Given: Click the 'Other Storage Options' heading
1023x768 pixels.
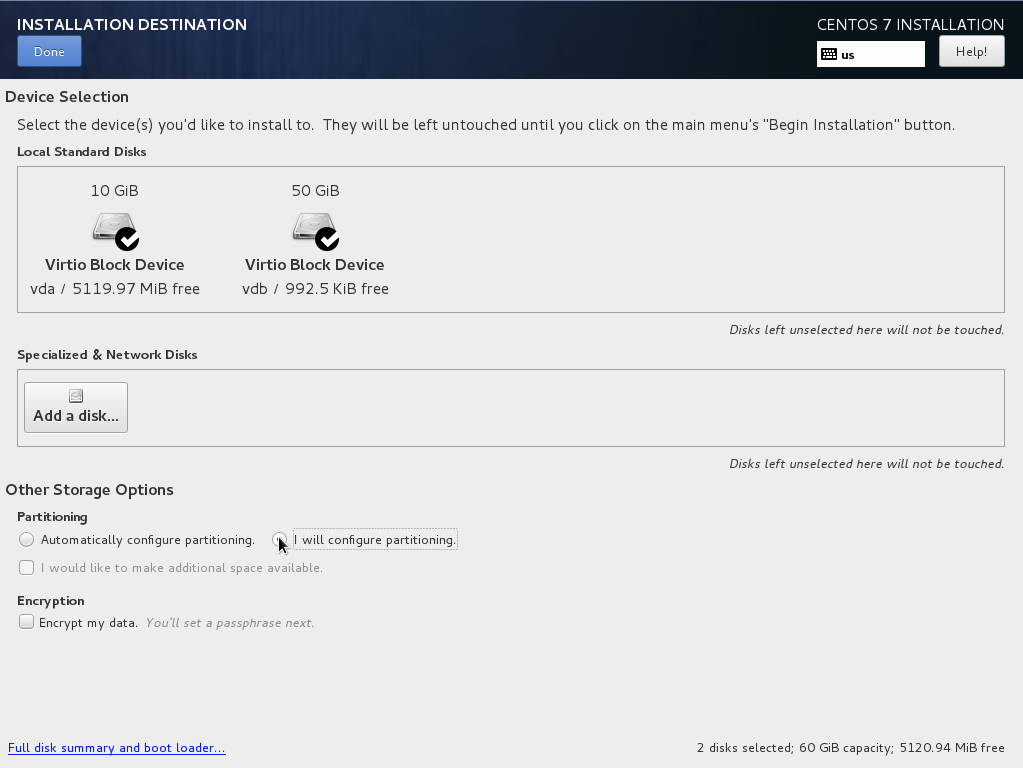Looking at the screenshot, I should point(89,489).
